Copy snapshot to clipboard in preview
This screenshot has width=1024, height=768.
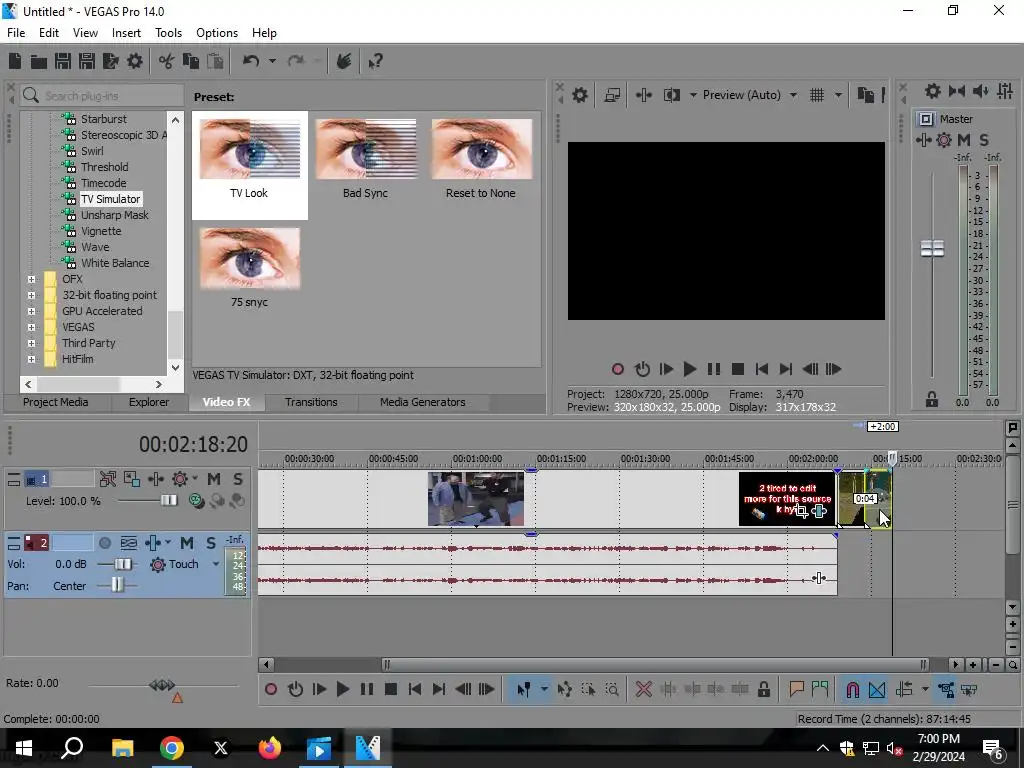pyautogui.click(x=865, y=95)
